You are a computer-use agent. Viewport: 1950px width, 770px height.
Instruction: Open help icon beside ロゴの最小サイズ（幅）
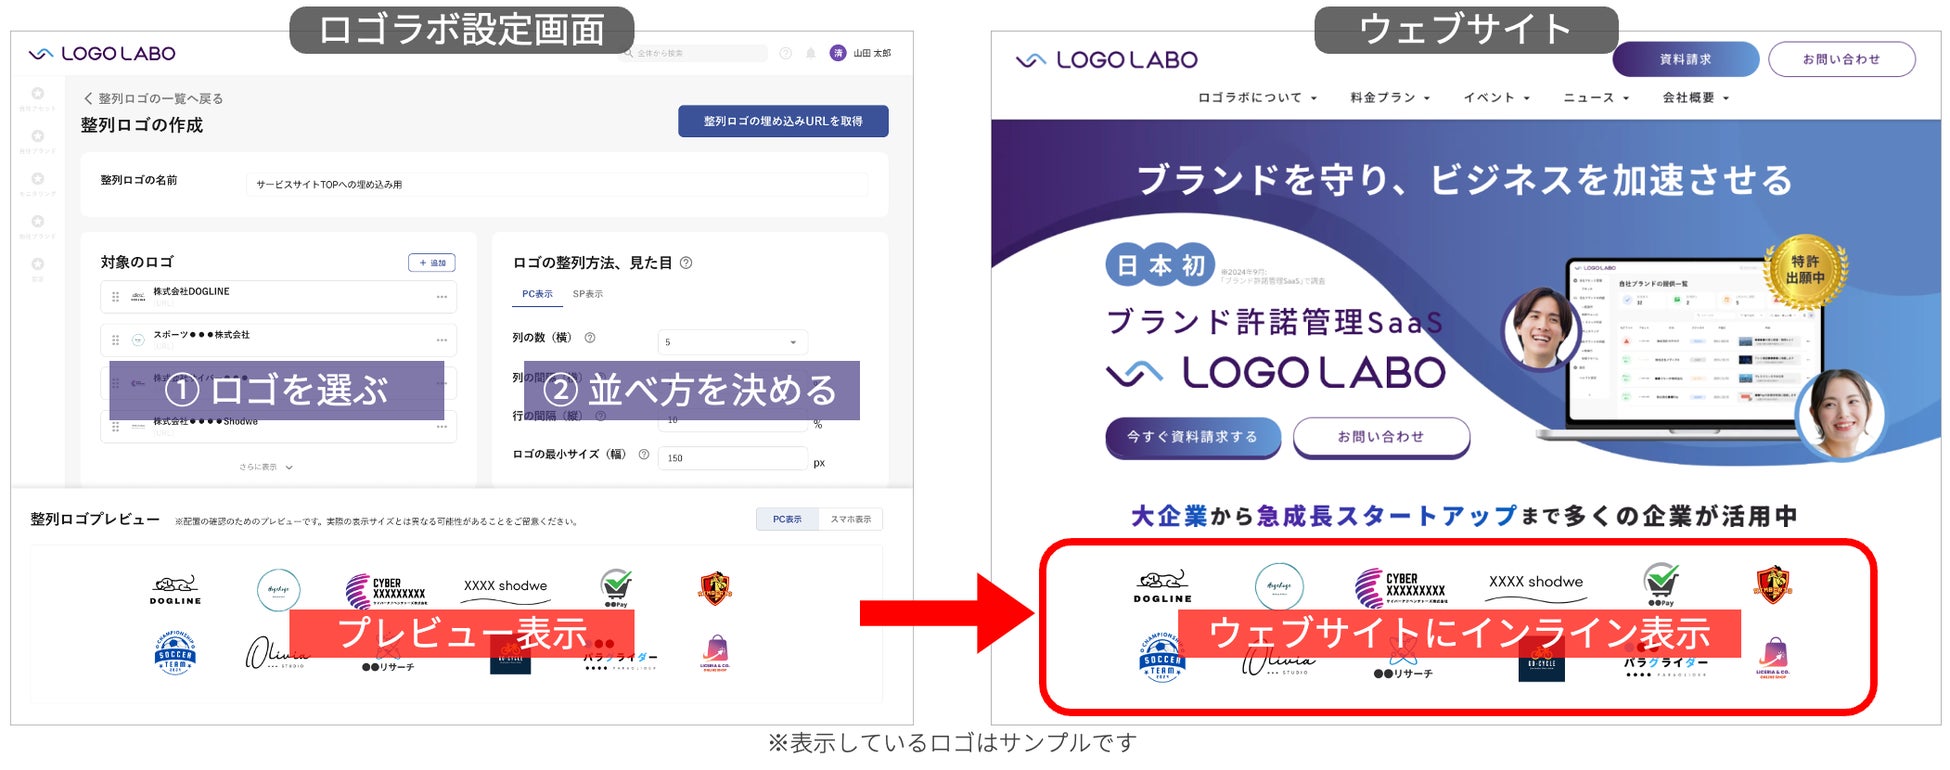pyautogui.click(x=644, y=454)
